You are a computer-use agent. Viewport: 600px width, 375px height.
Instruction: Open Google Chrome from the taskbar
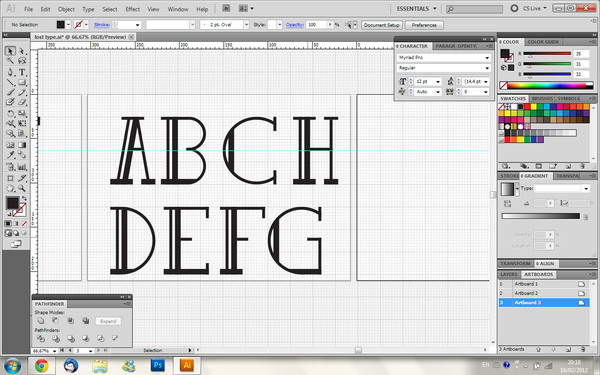click(x=42, y=365)
